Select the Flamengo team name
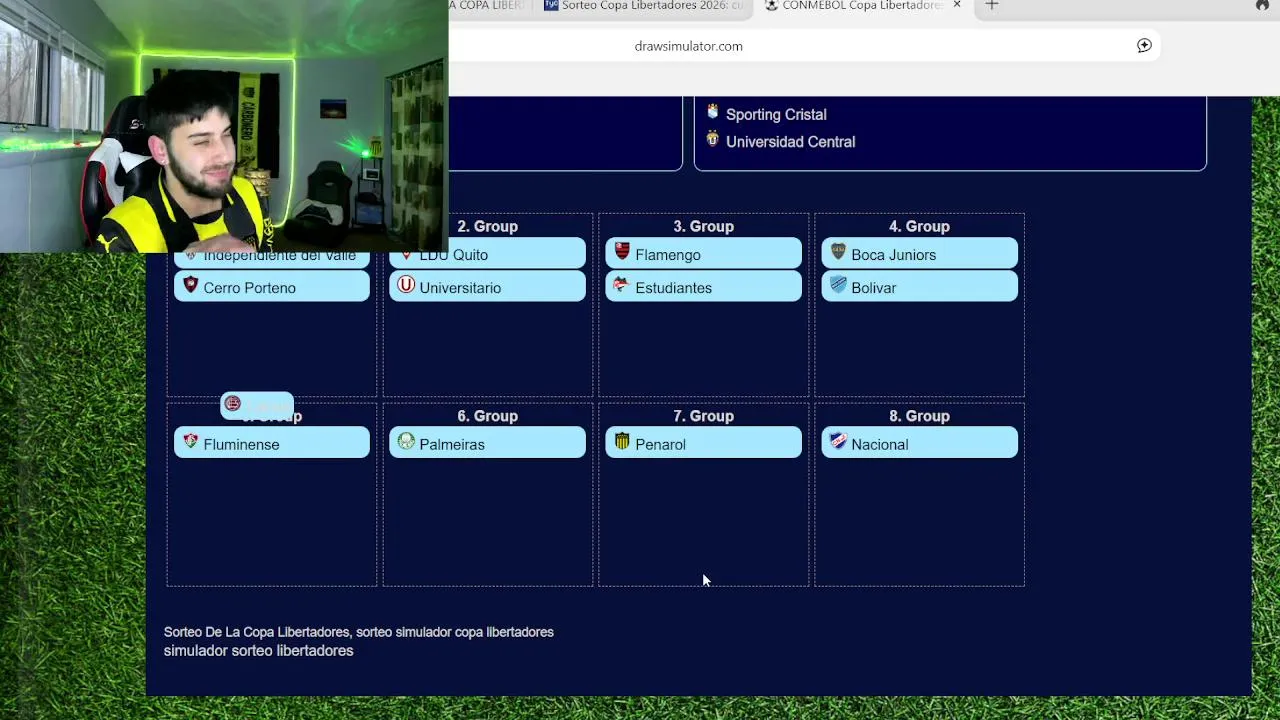 click(x=668, y=255)
